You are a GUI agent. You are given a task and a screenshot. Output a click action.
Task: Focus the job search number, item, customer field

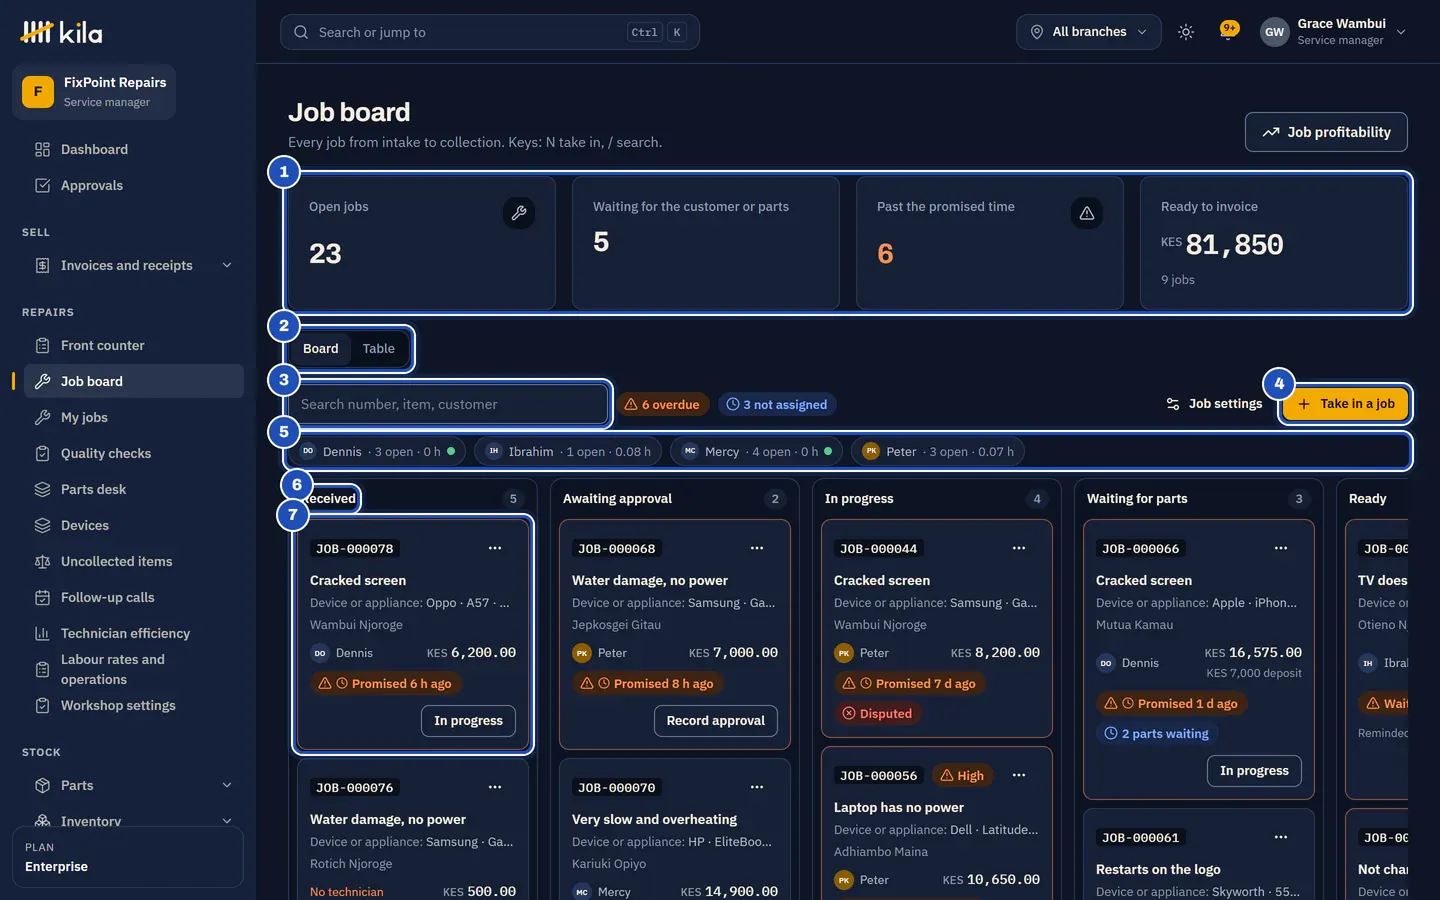(x=449, y=405)
